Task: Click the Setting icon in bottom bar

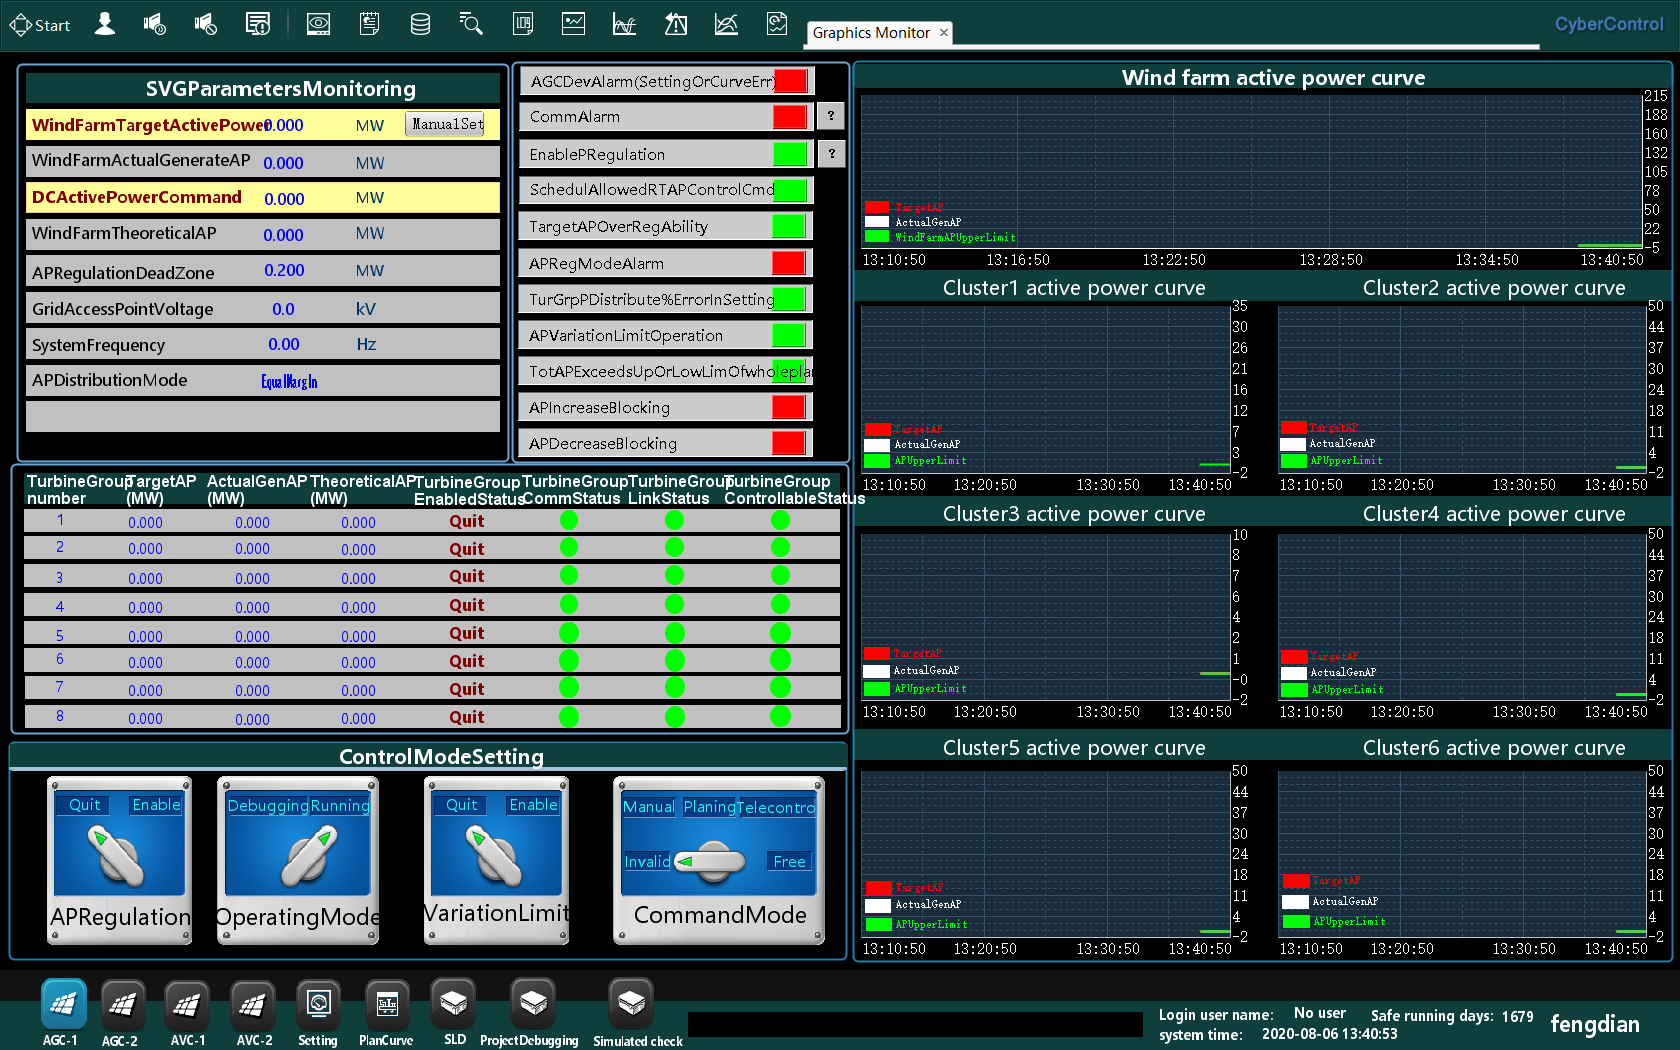Action: [318, 1005]
